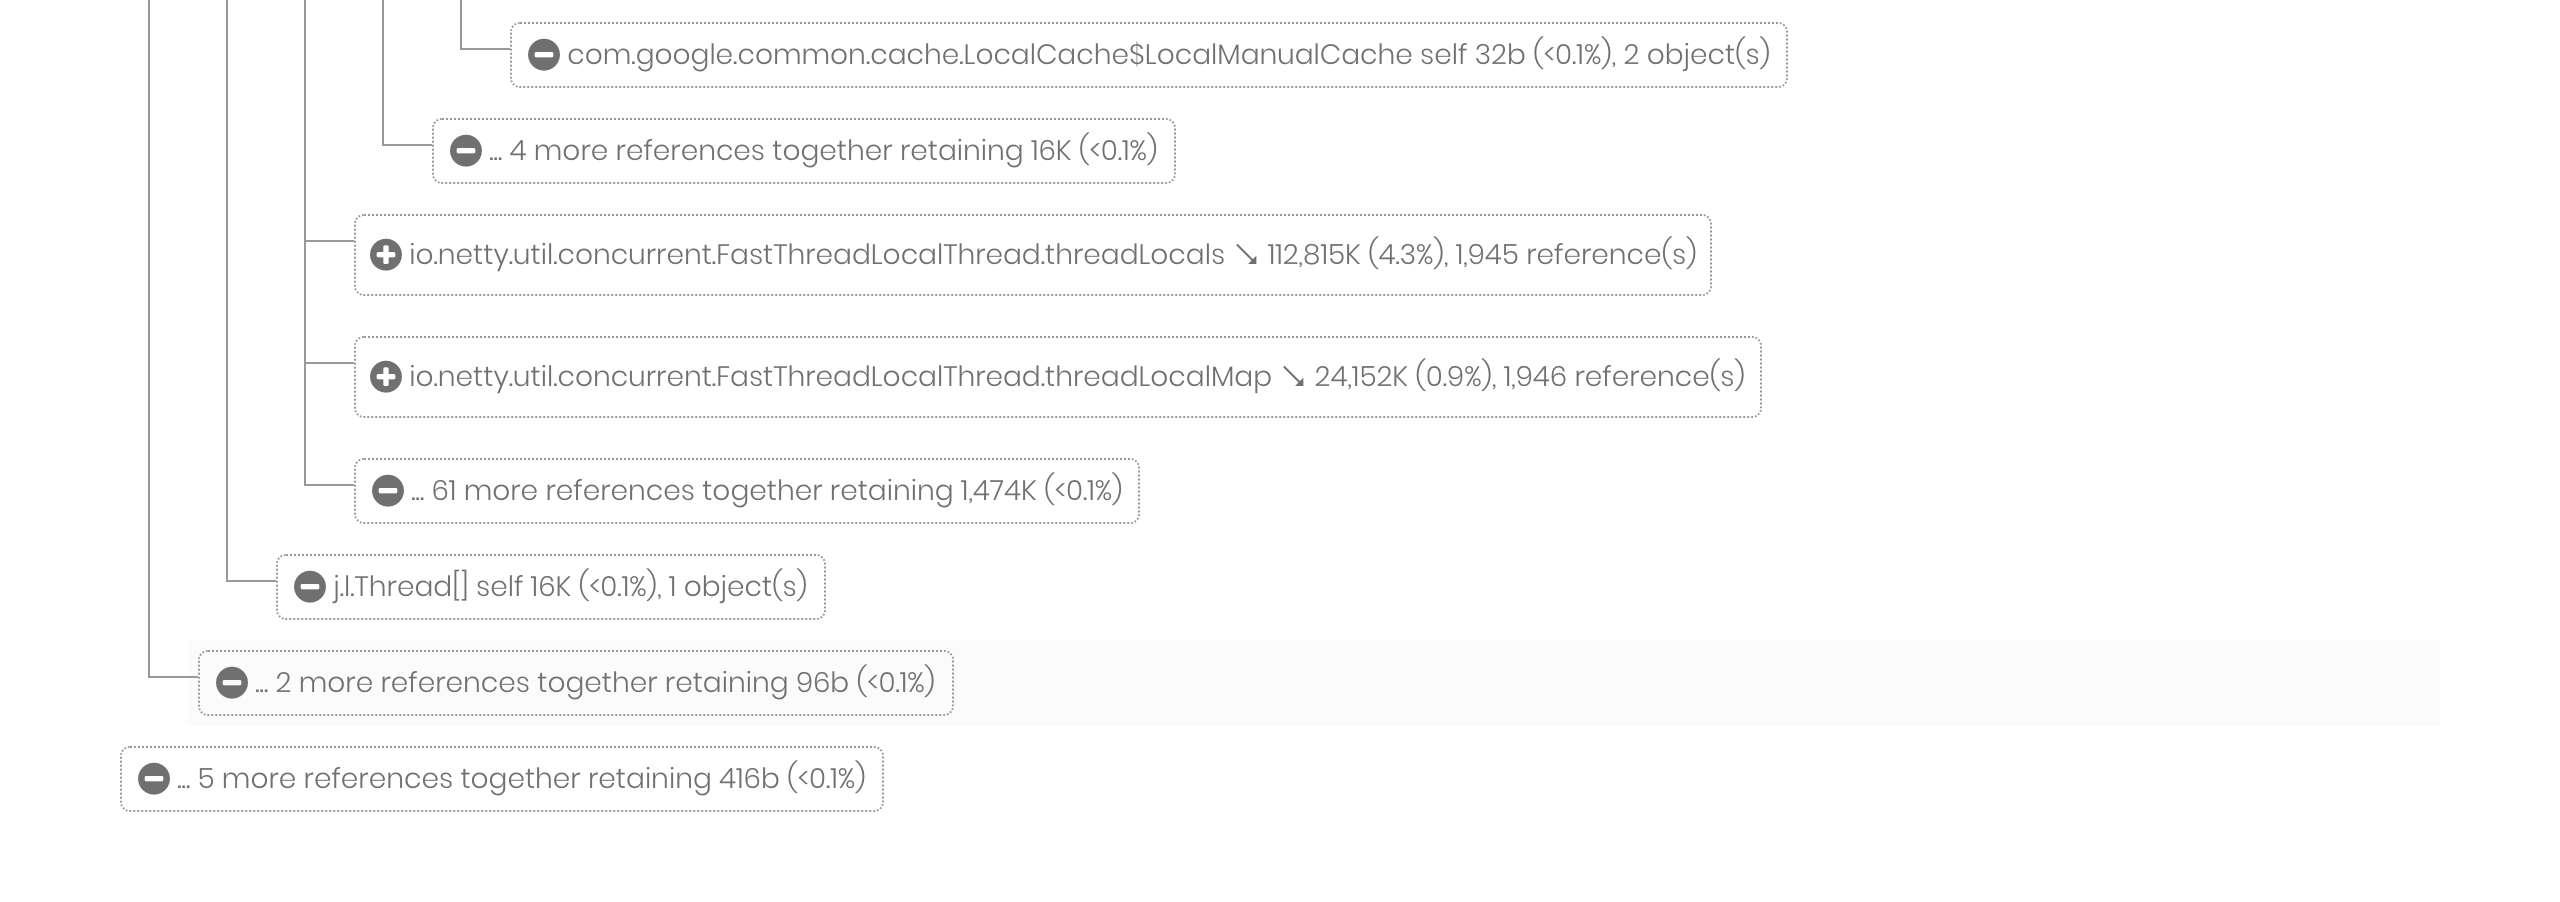Collapse the '61 more references retaining 1,474K' node icon
This screenshot has width=2560, height=902.
pos(388,490)
